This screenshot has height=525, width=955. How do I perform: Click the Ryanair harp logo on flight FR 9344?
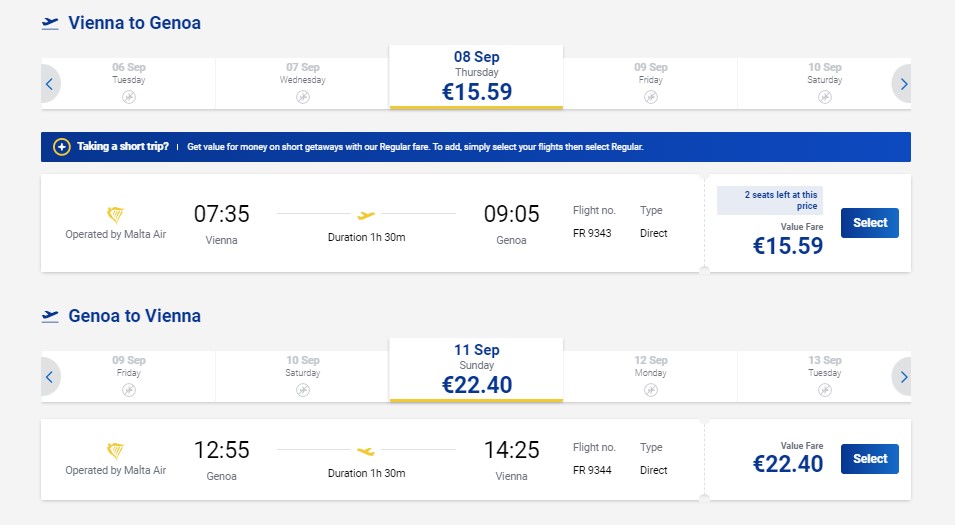pyautogui.click(x=116, y=452)
